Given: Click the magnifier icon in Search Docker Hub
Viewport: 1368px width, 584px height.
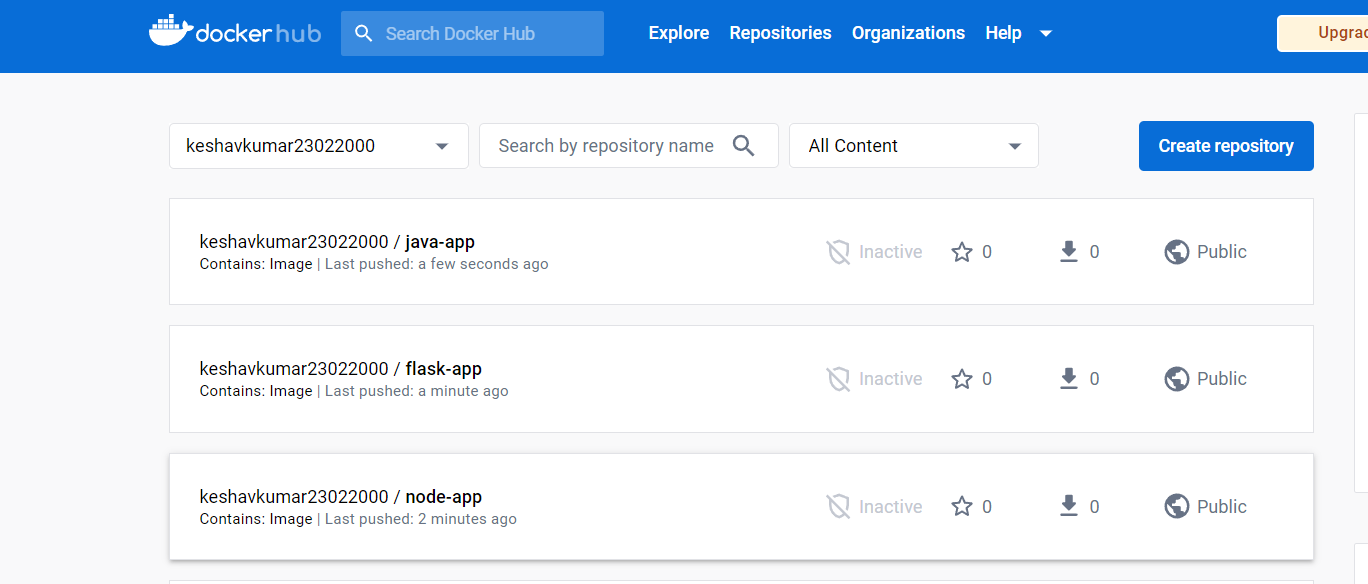Looking at the screenshot, I should (364, 33).
